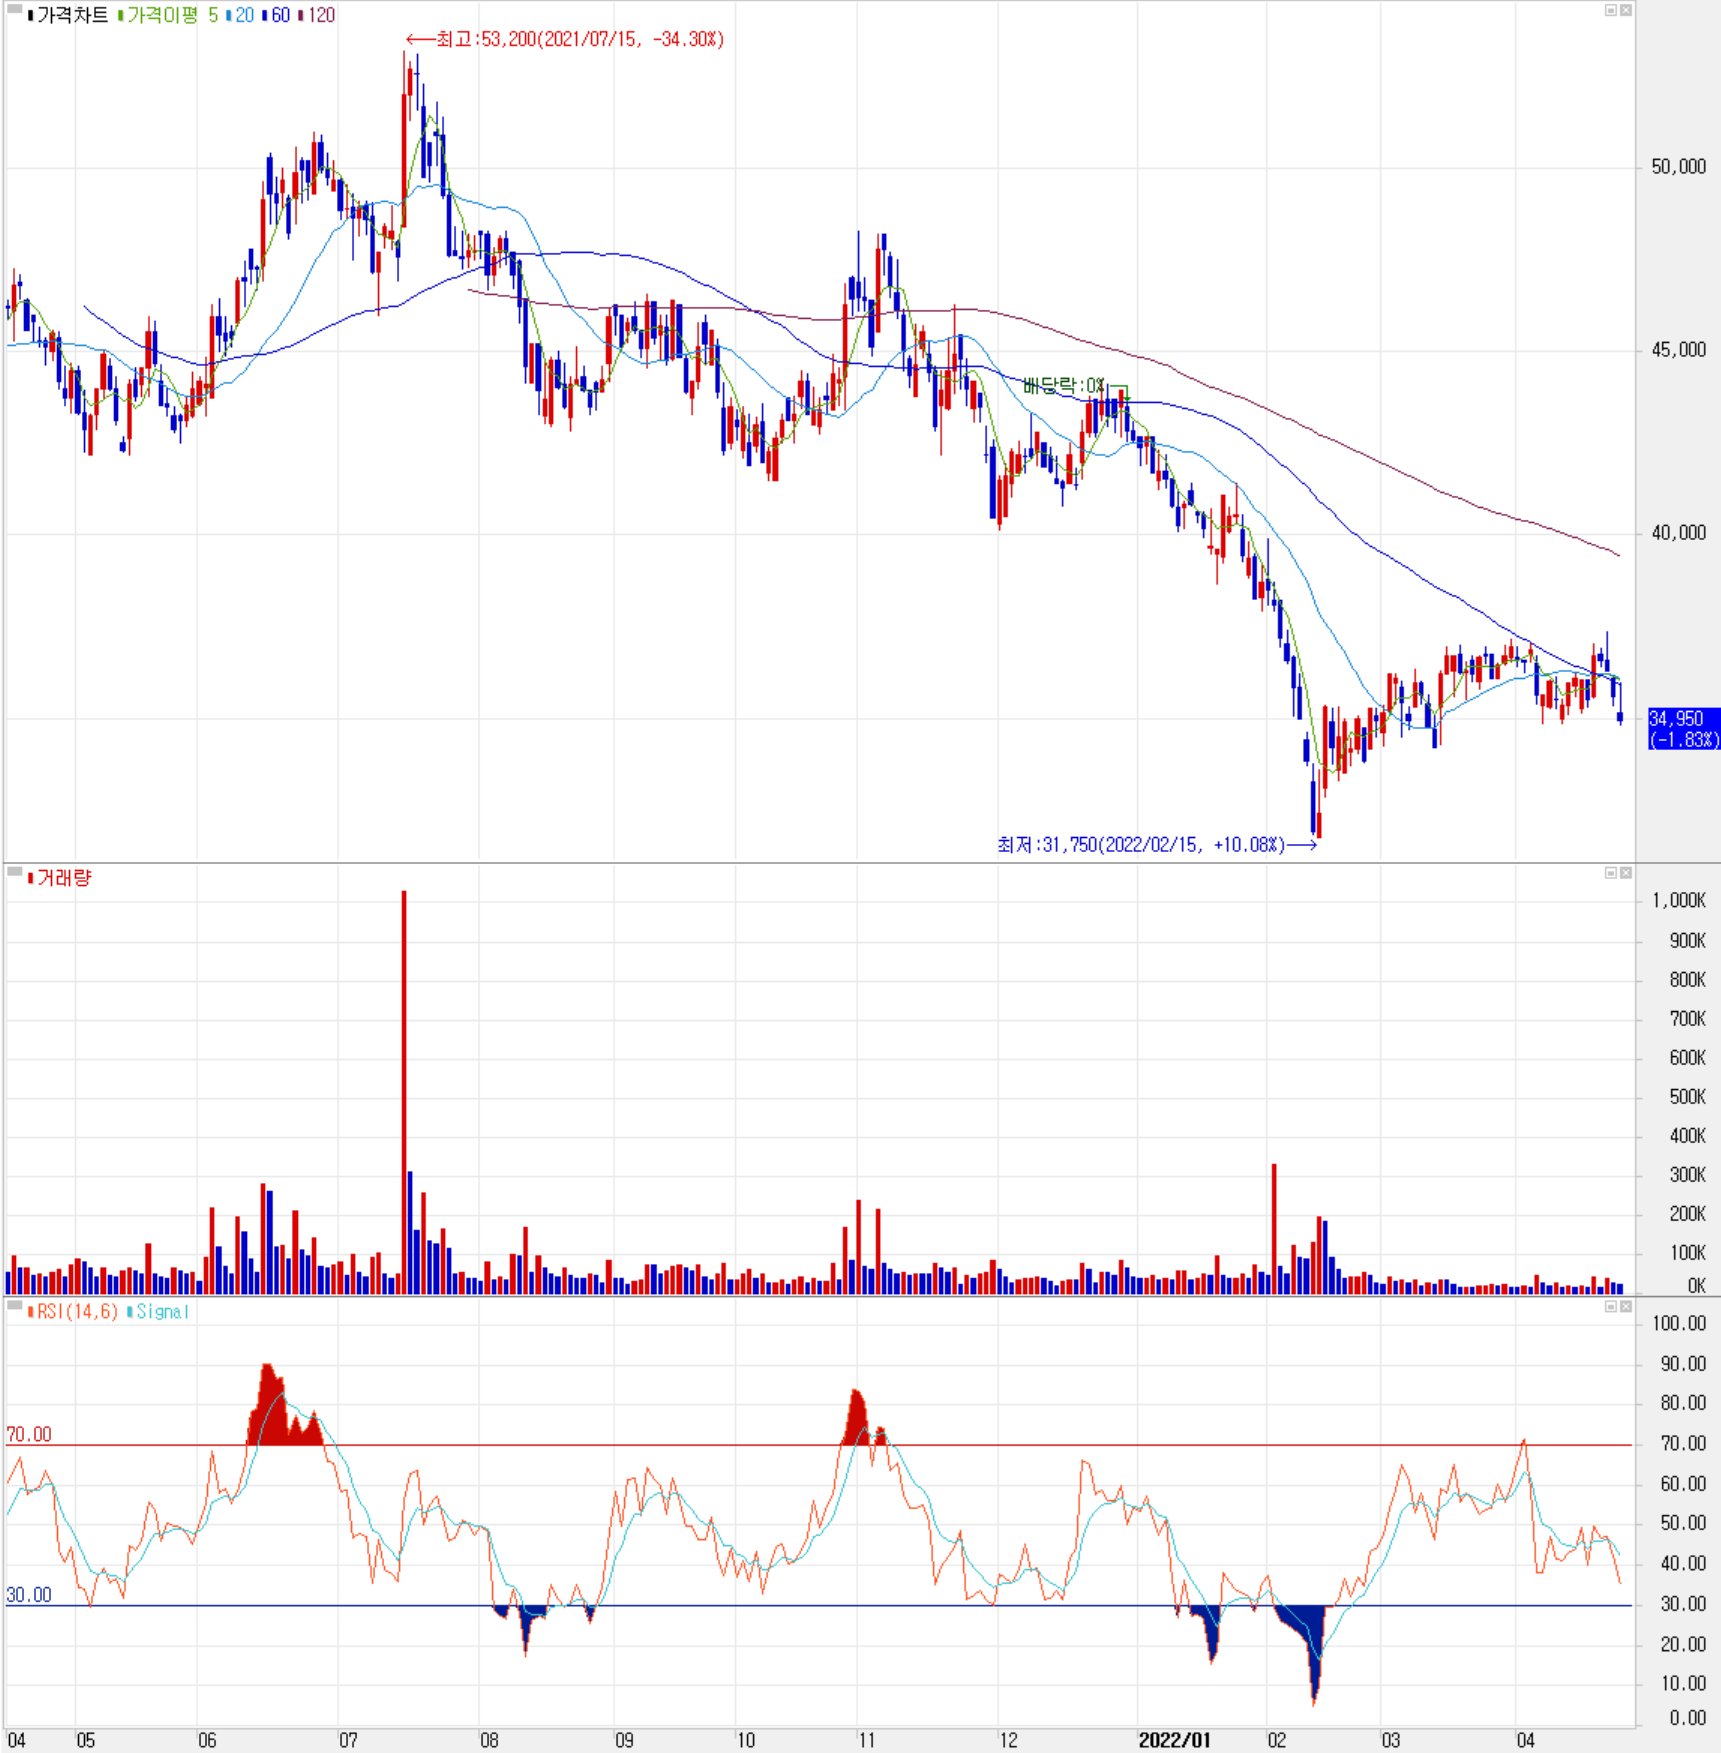Click the 50.00 RSI axis label
1721x1753 pixels.
[1683, 1524]
